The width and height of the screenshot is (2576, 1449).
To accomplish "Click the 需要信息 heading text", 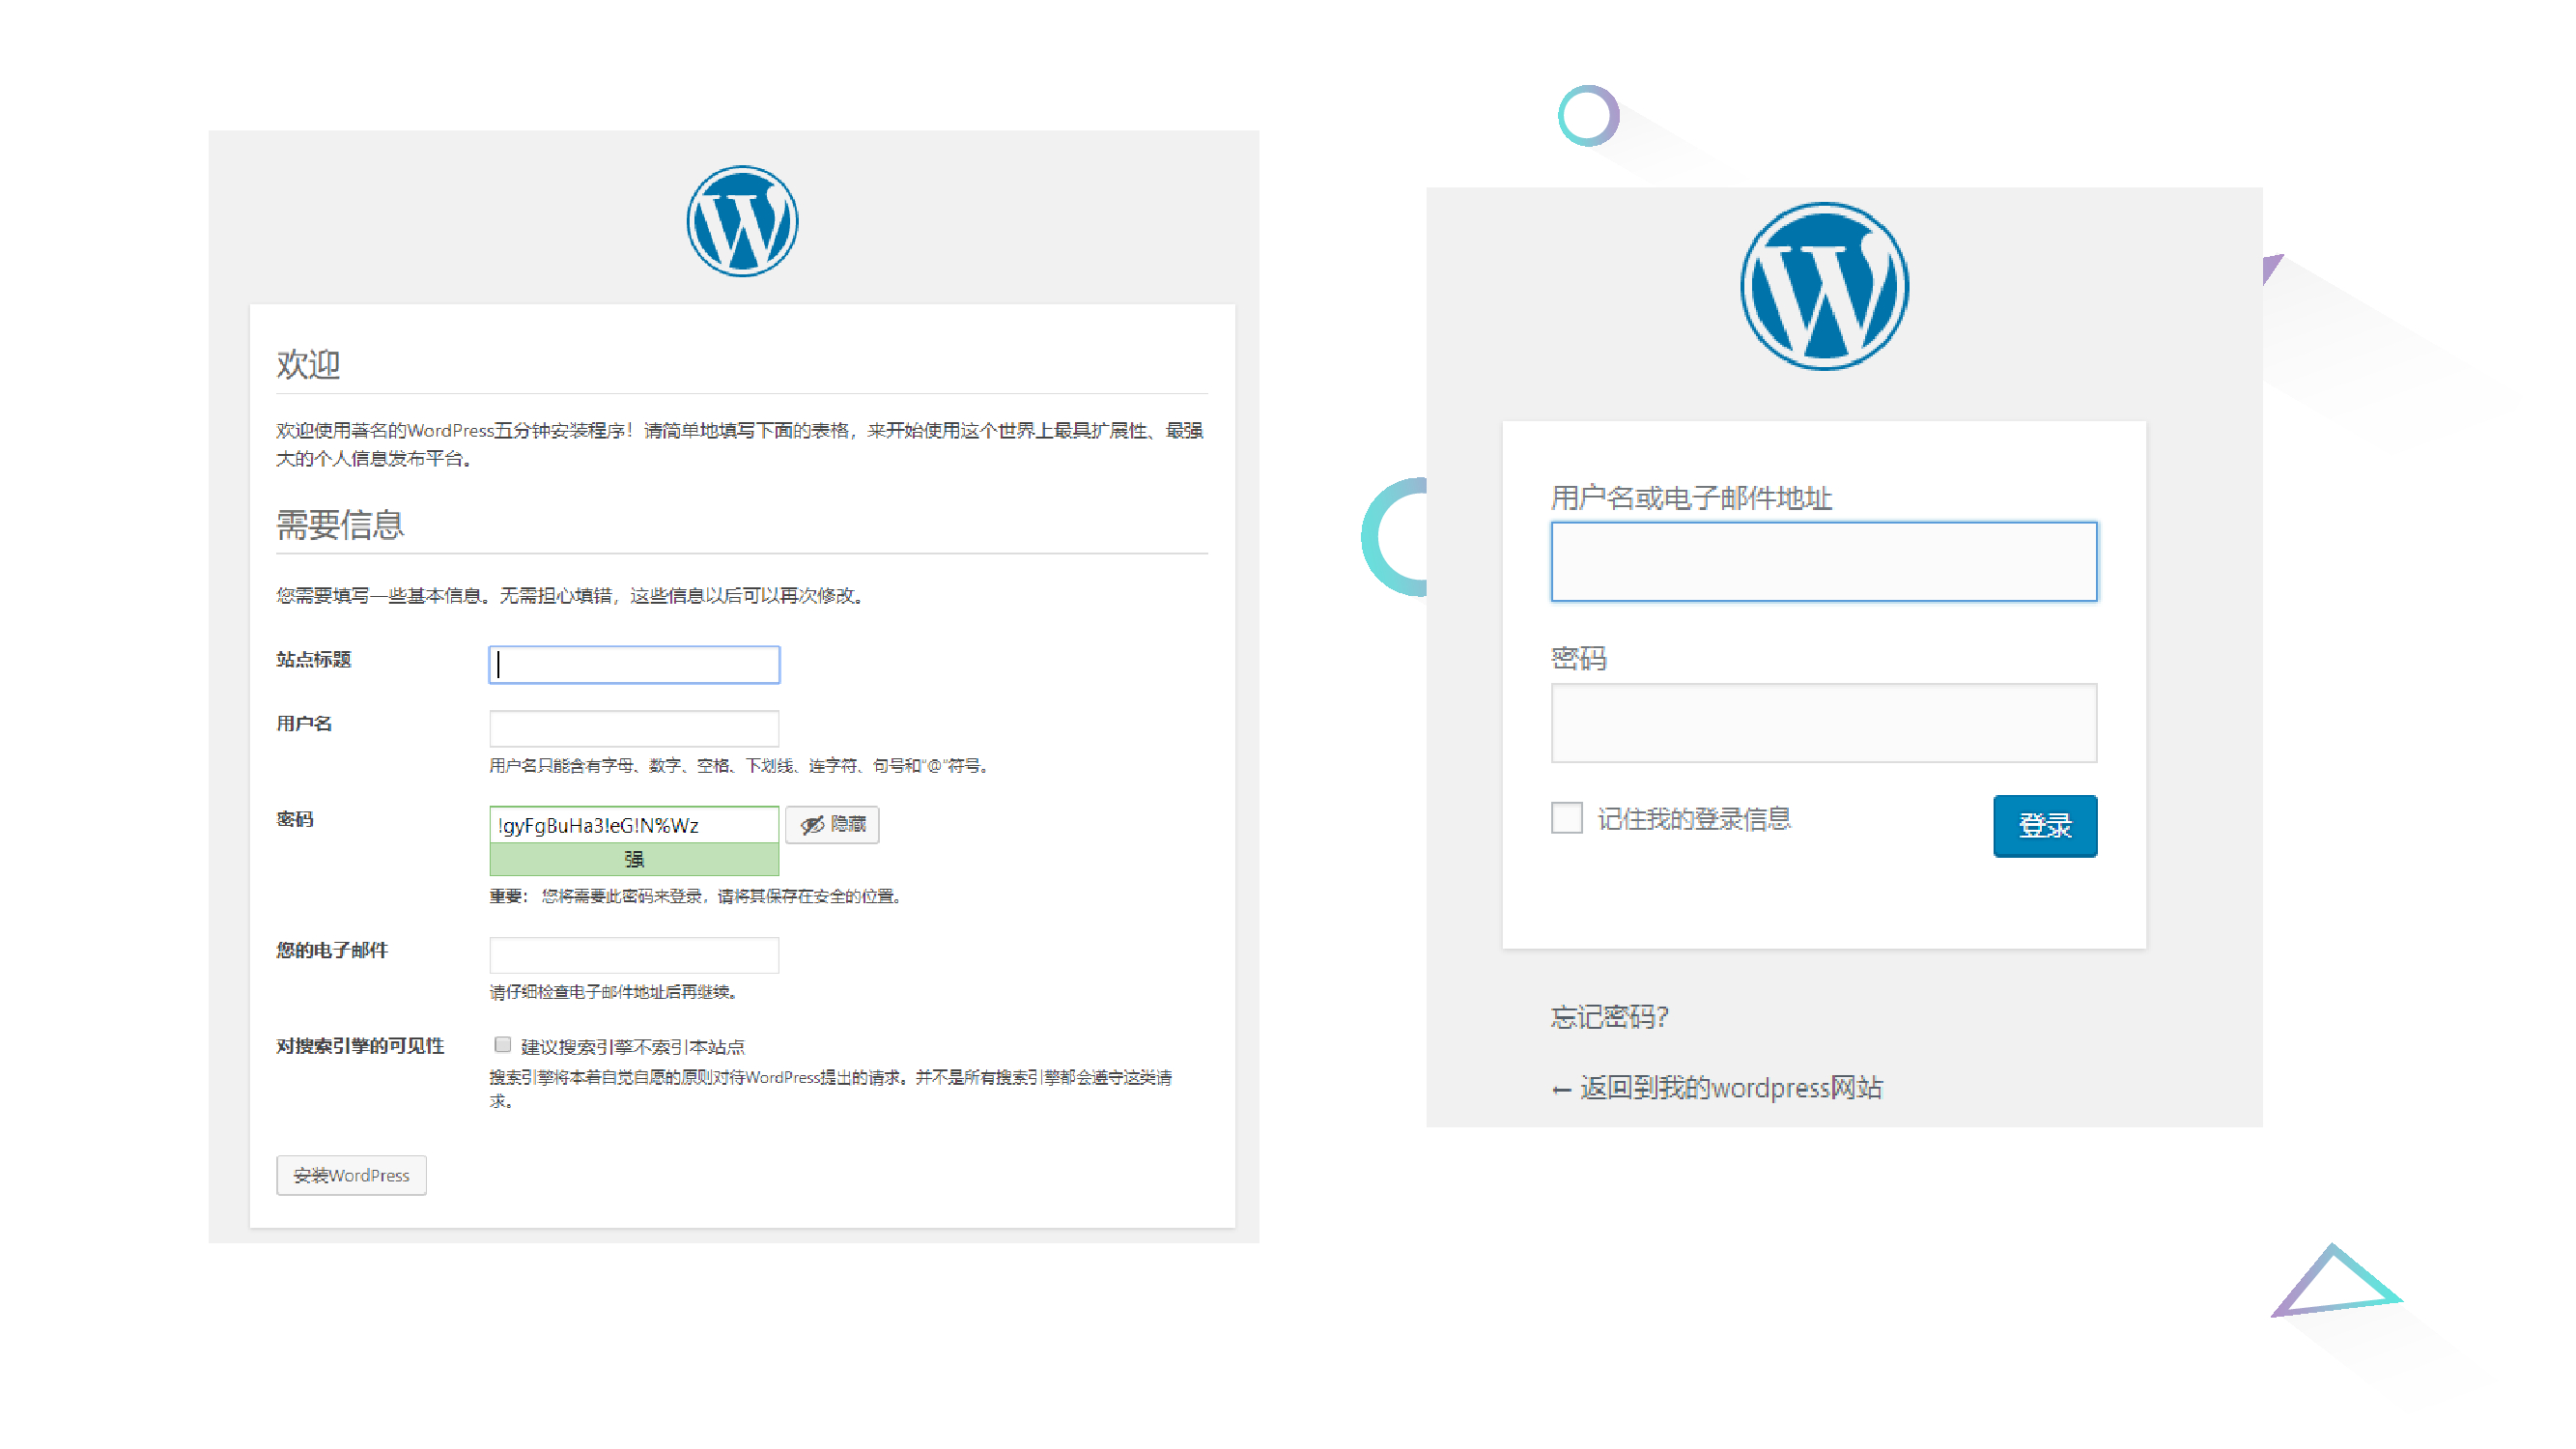I will (x=340, y=525).
